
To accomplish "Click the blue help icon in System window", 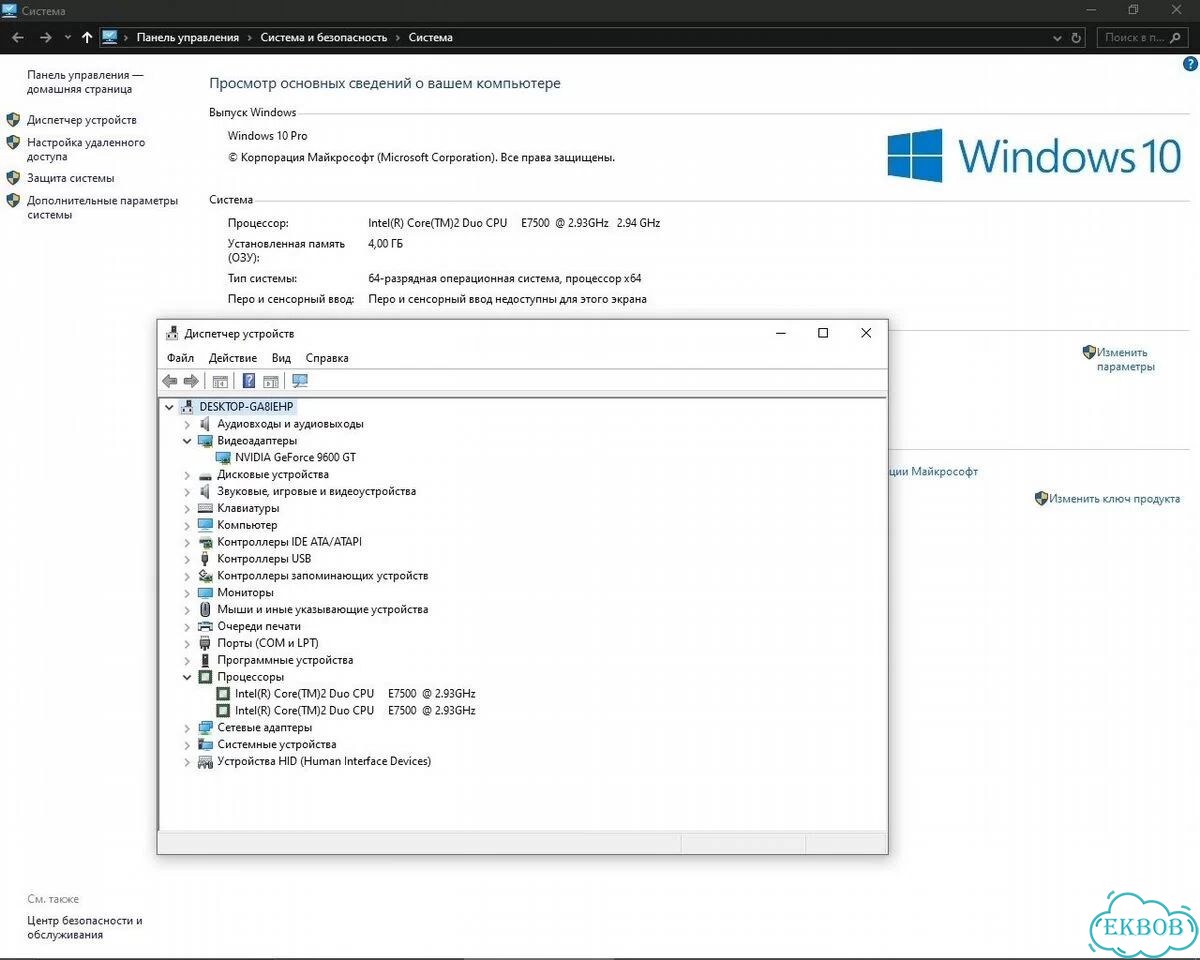I will pyautogui.click(x=1190, y=64).
